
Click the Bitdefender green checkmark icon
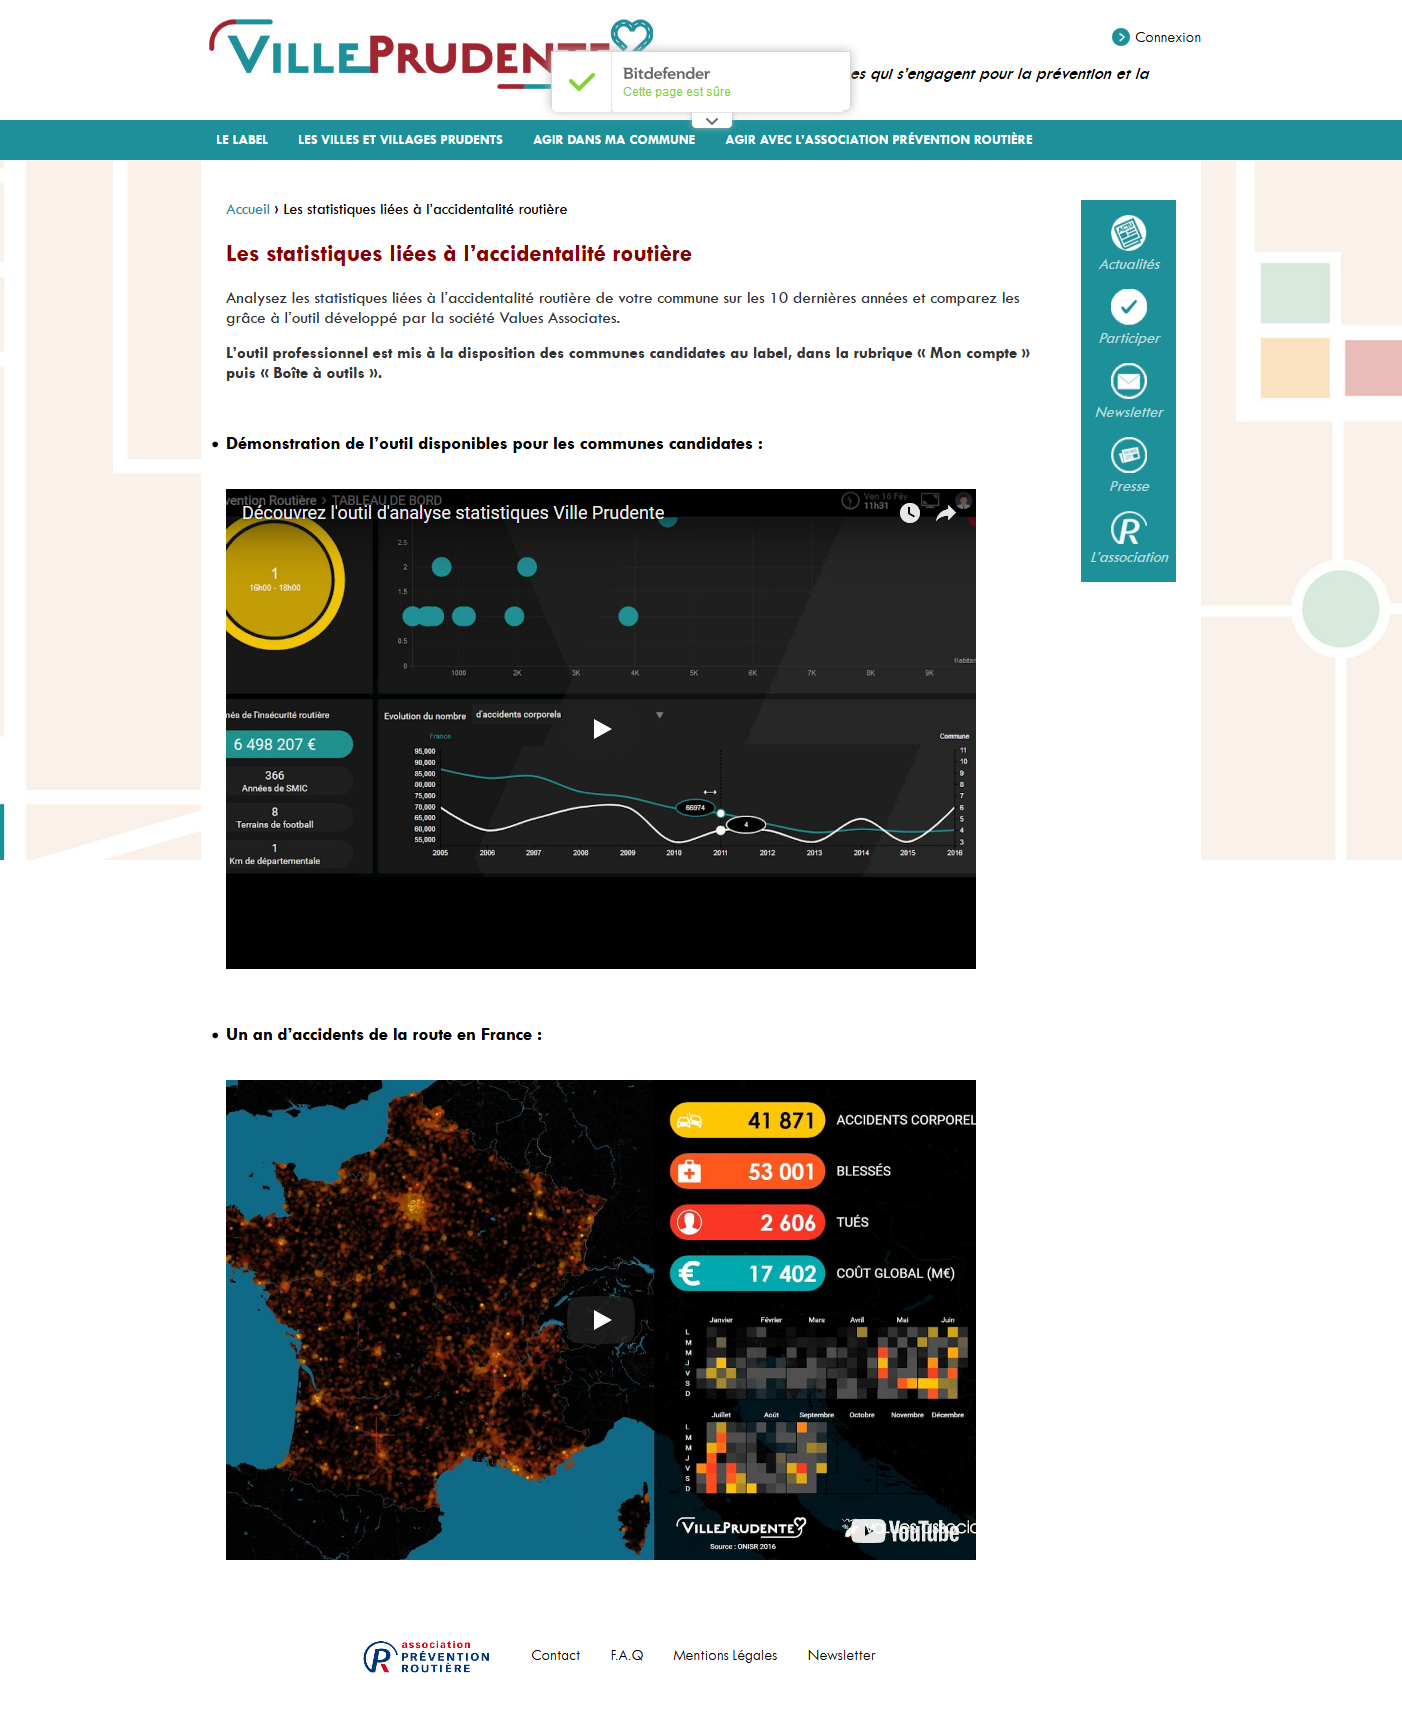pos(582,82)
